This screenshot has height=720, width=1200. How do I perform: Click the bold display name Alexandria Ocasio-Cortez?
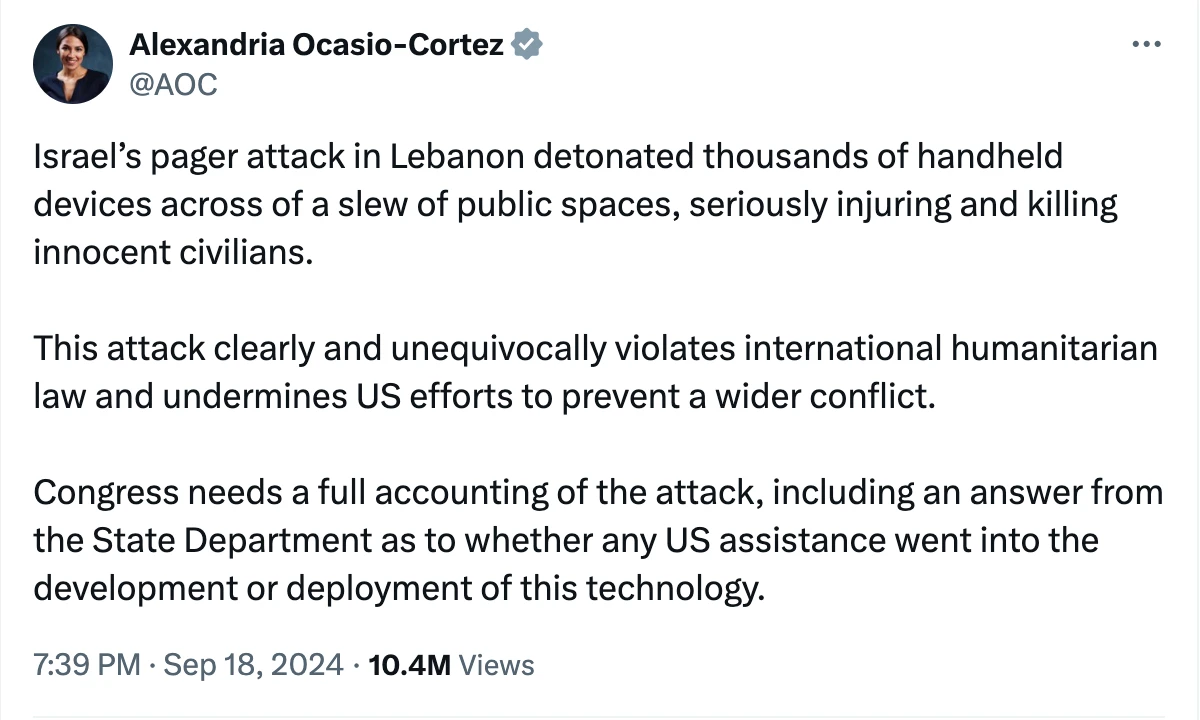point(316,43)
